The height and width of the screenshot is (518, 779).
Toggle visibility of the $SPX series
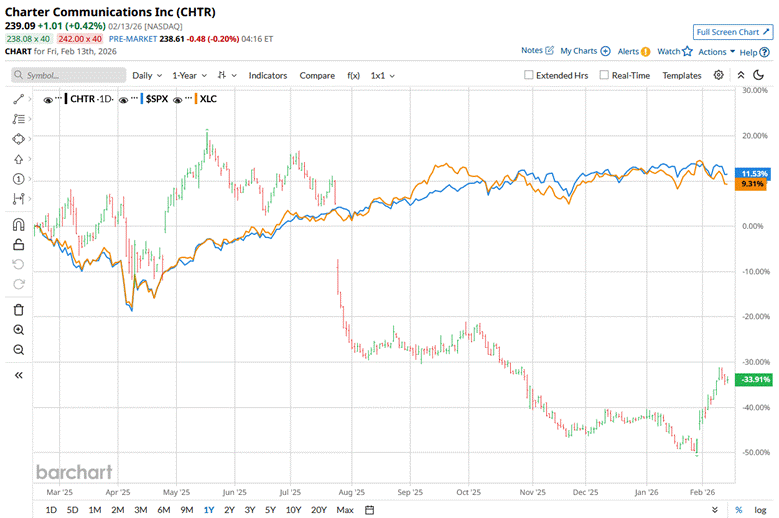(125, 100)
